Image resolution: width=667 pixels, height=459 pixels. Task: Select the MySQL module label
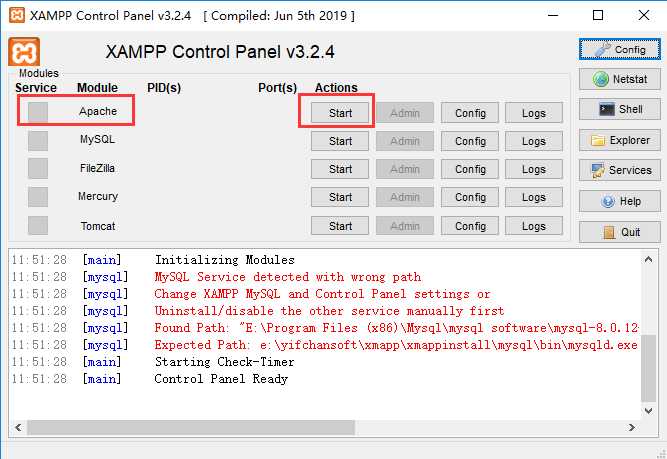[x=97, y=140]
